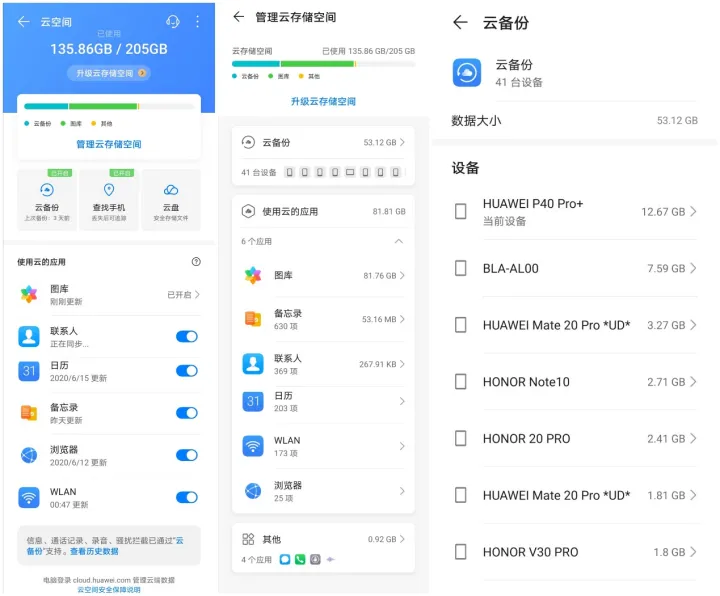The width and height of the screenshot is (720, 596).
Task: Open 管理云存储空间 link
Action: tap(109, 144)
